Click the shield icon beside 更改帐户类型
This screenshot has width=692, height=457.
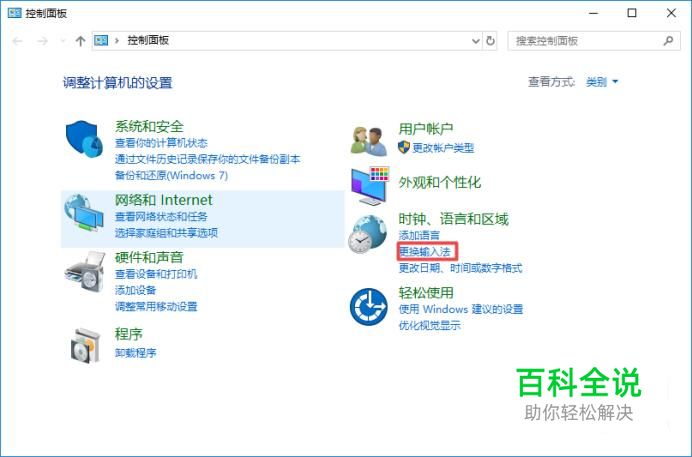tap(403, 147)
